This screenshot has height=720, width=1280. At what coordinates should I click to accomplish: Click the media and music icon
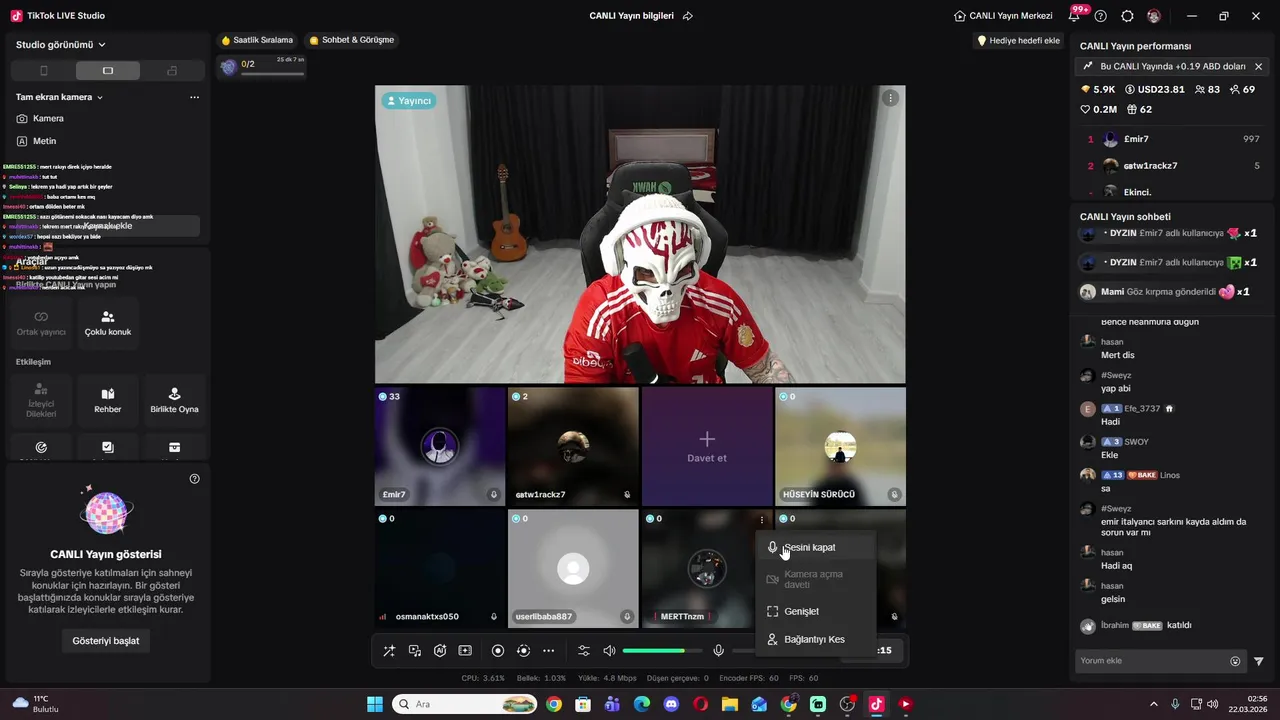(415, 651)
